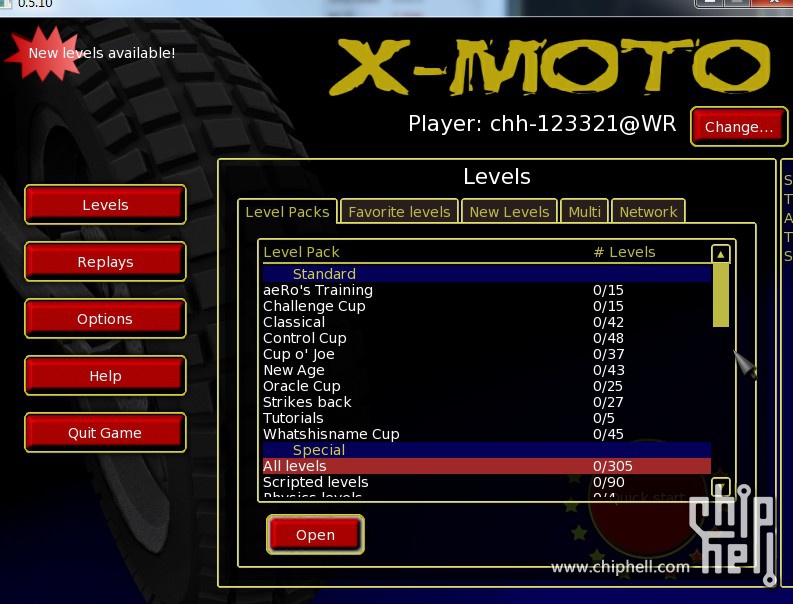Viewport: 793px width, 604px height.
Task: Click the 0/305 level count value
Action: [612, 466]
